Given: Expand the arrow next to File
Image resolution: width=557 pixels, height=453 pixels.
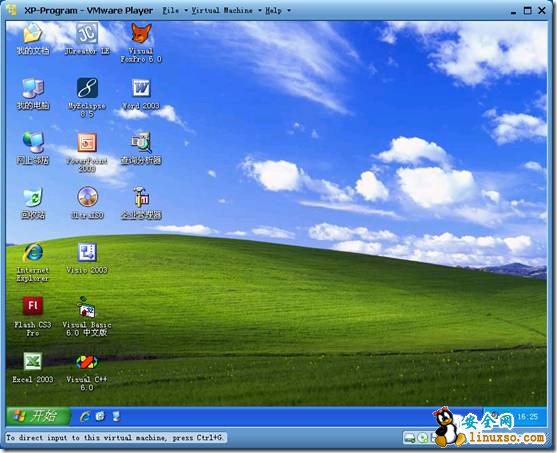Looking at the screenshot, I should coord(186,11).
